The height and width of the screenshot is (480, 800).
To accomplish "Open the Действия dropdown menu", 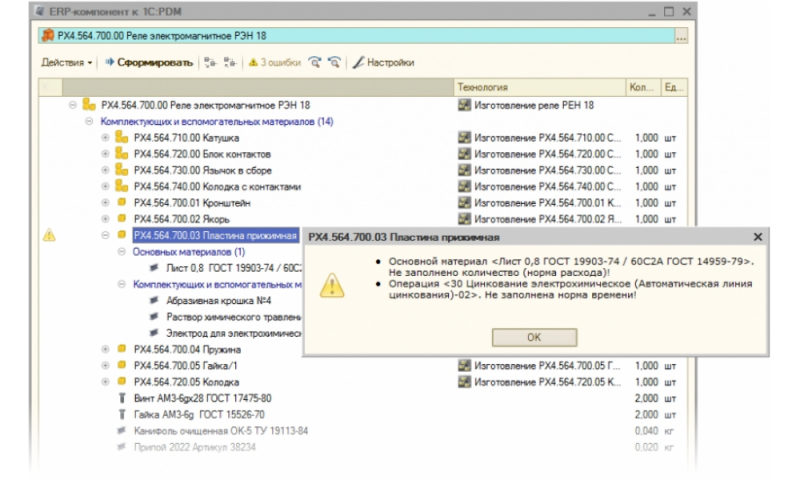I will (67, 62).
